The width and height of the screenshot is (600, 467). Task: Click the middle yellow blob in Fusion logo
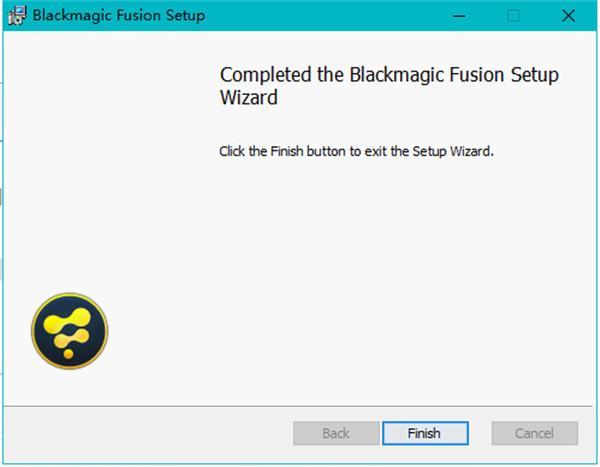(x=72, y=338)
